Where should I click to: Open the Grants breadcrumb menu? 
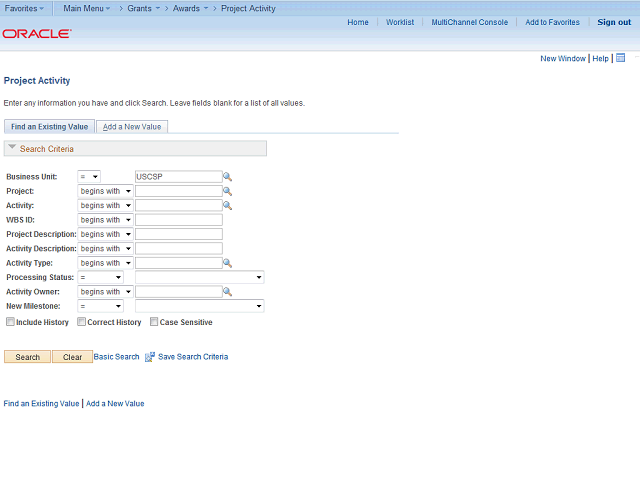click(x=143, y=8)
